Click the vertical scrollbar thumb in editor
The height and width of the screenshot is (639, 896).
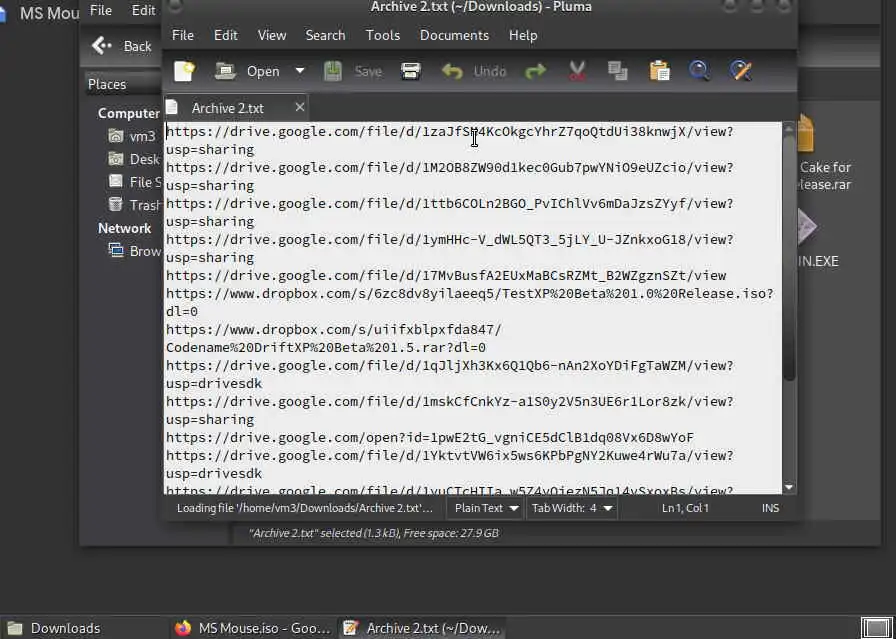tap(789, 258)
